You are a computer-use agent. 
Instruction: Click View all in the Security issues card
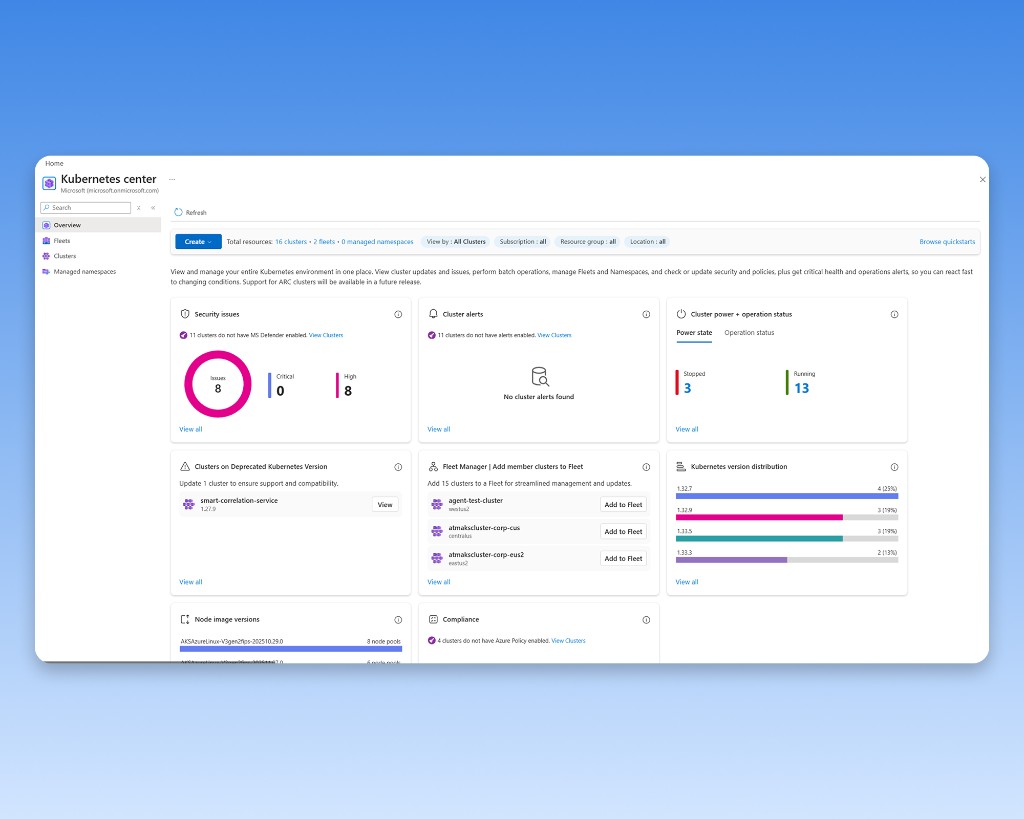191,429
